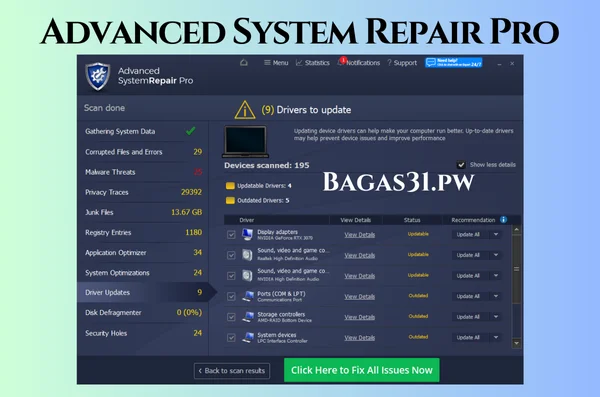This screenshot has height=397, width=600.
Task: Select Registry Entries category
Action: point(143,232)
